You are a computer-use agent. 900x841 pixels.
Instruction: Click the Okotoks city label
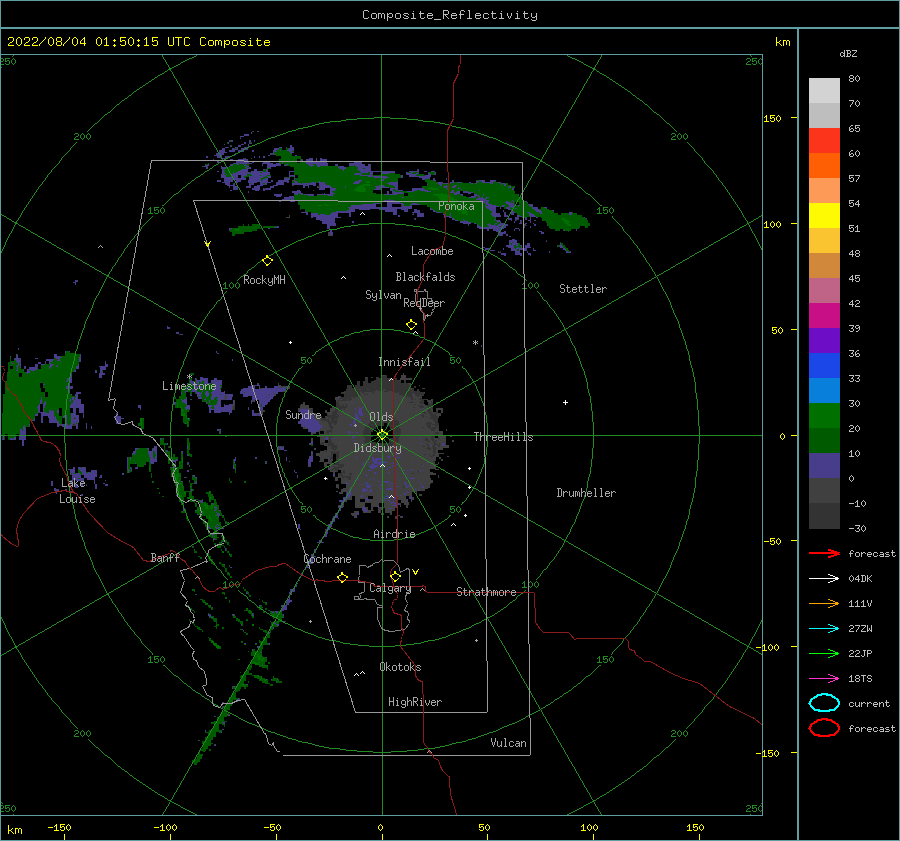(400, 667)
